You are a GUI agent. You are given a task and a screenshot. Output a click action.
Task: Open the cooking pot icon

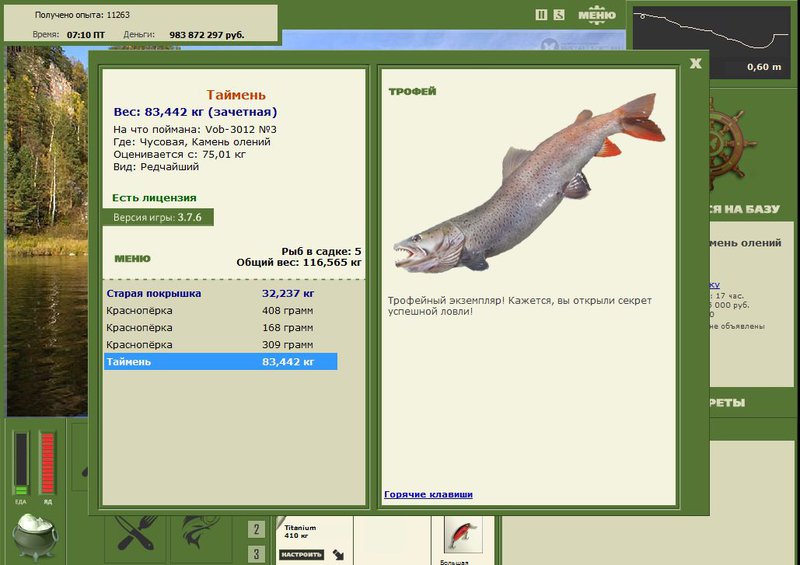click(35, 536)
